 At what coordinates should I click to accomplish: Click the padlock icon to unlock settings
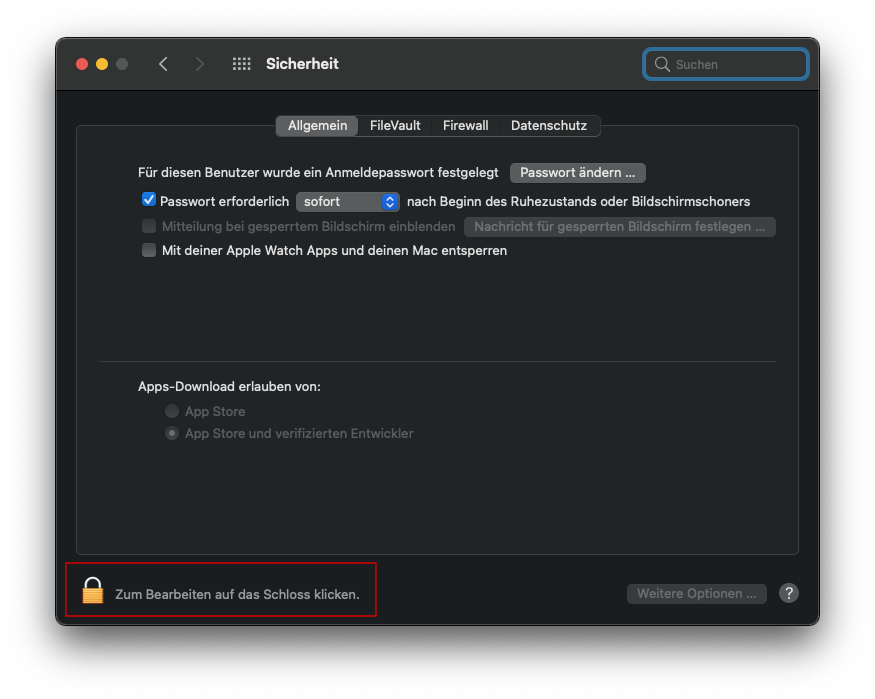point(93,591)
